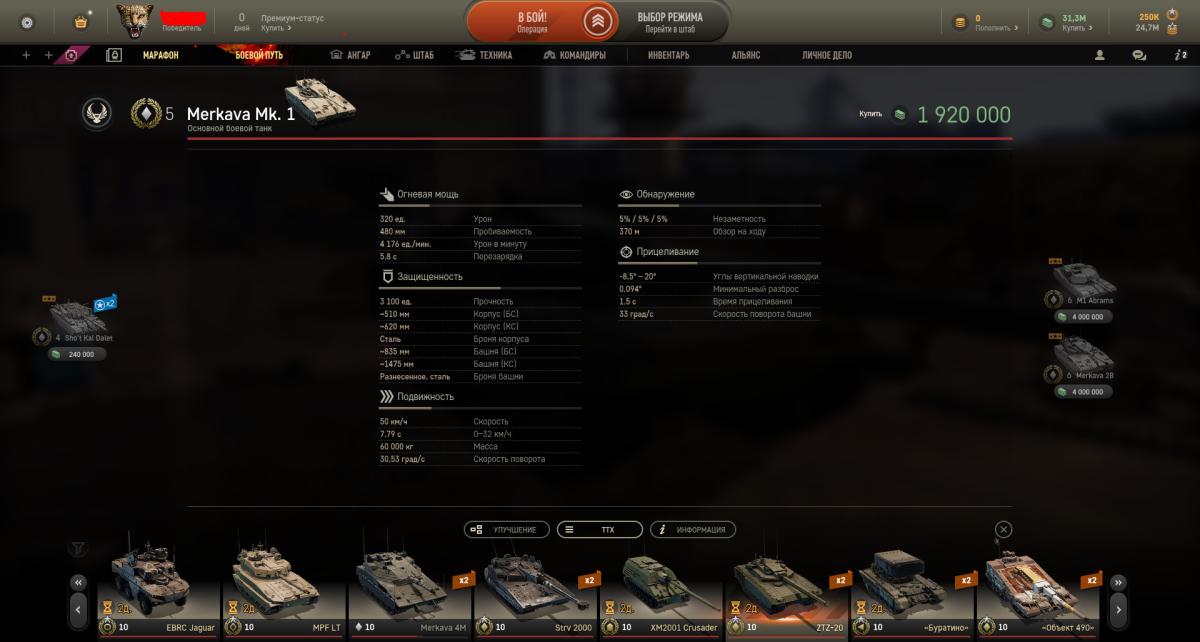
Task: Open the pink battle pass badge icon
Action: (71, 55)
